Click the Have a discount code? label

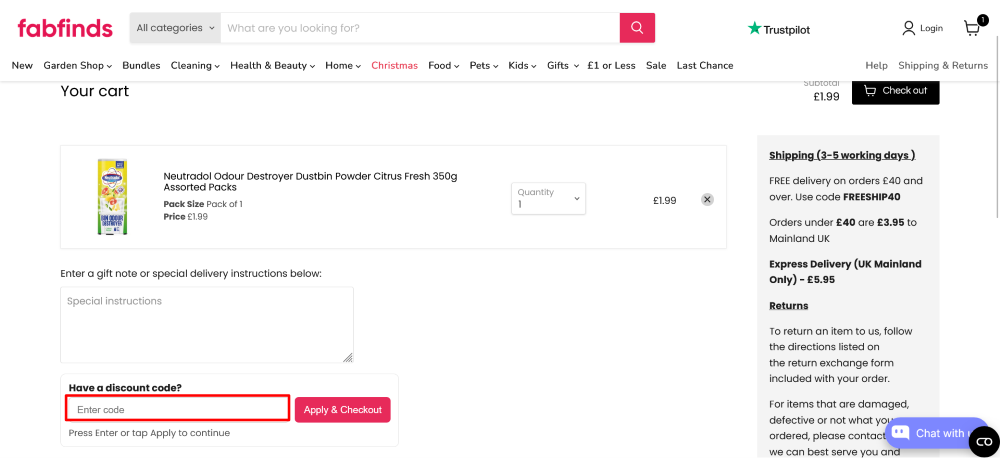[125, 388]
